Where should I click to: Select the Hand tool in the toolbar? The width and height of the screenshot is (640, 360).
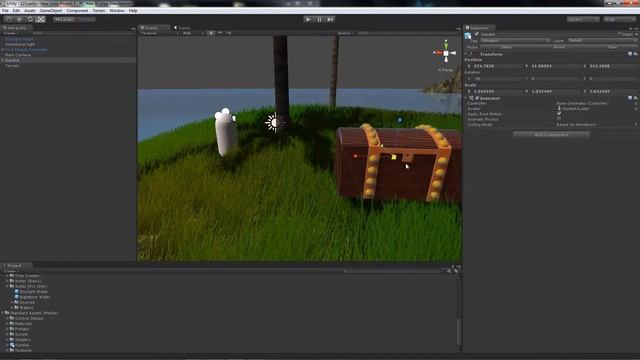point(8,19)
